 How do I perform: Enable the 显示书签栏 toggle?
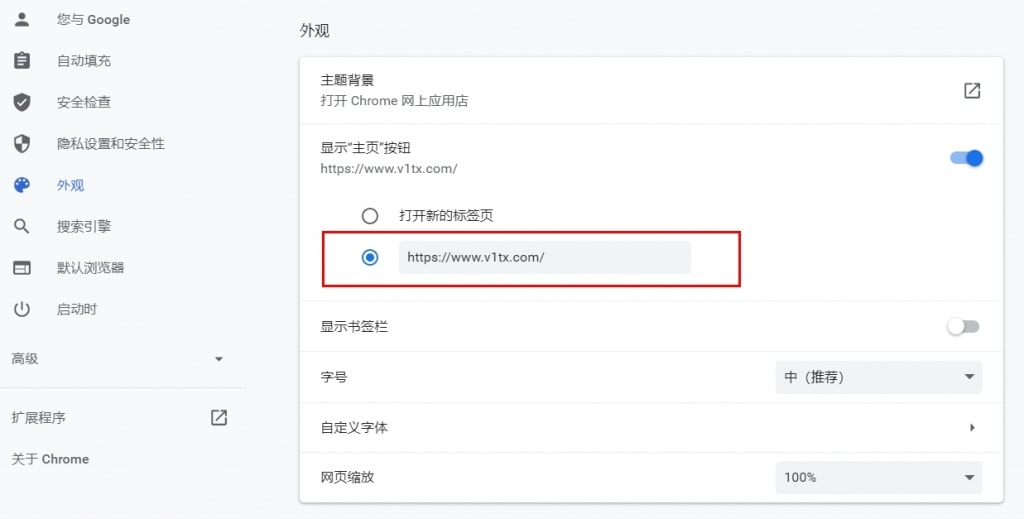[964, 327]
